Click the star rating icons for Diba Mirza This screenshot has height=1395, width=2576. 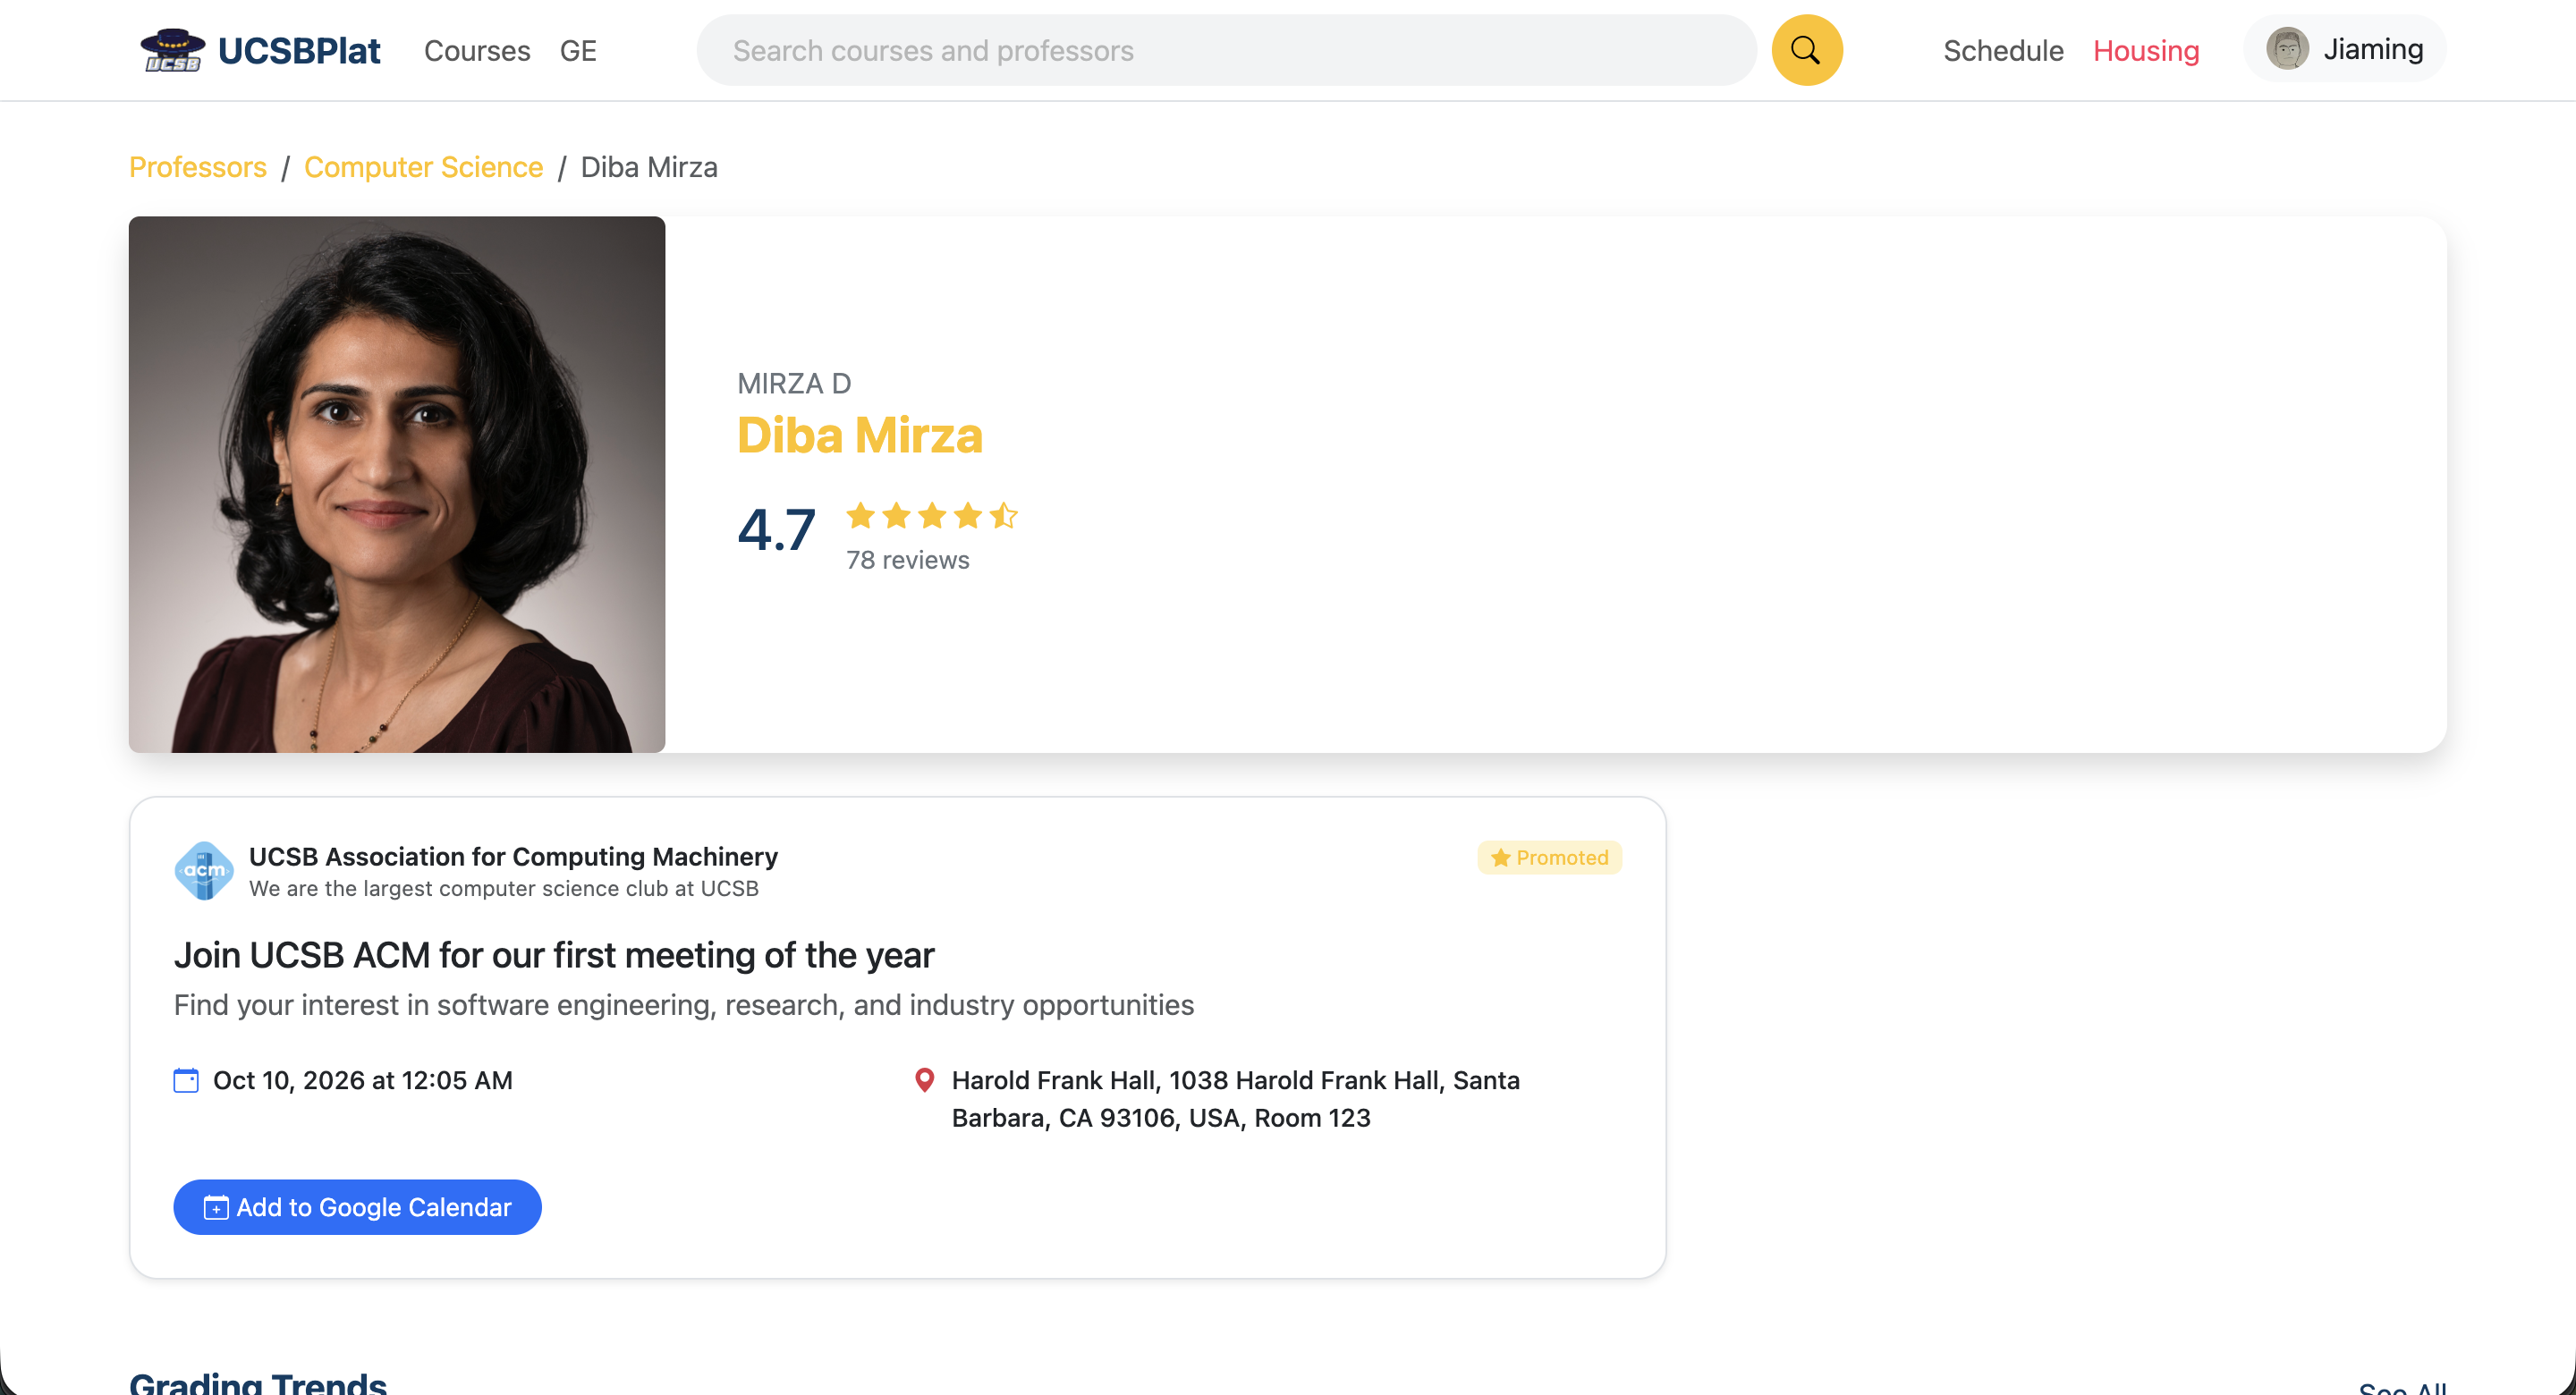click(931, 515)
